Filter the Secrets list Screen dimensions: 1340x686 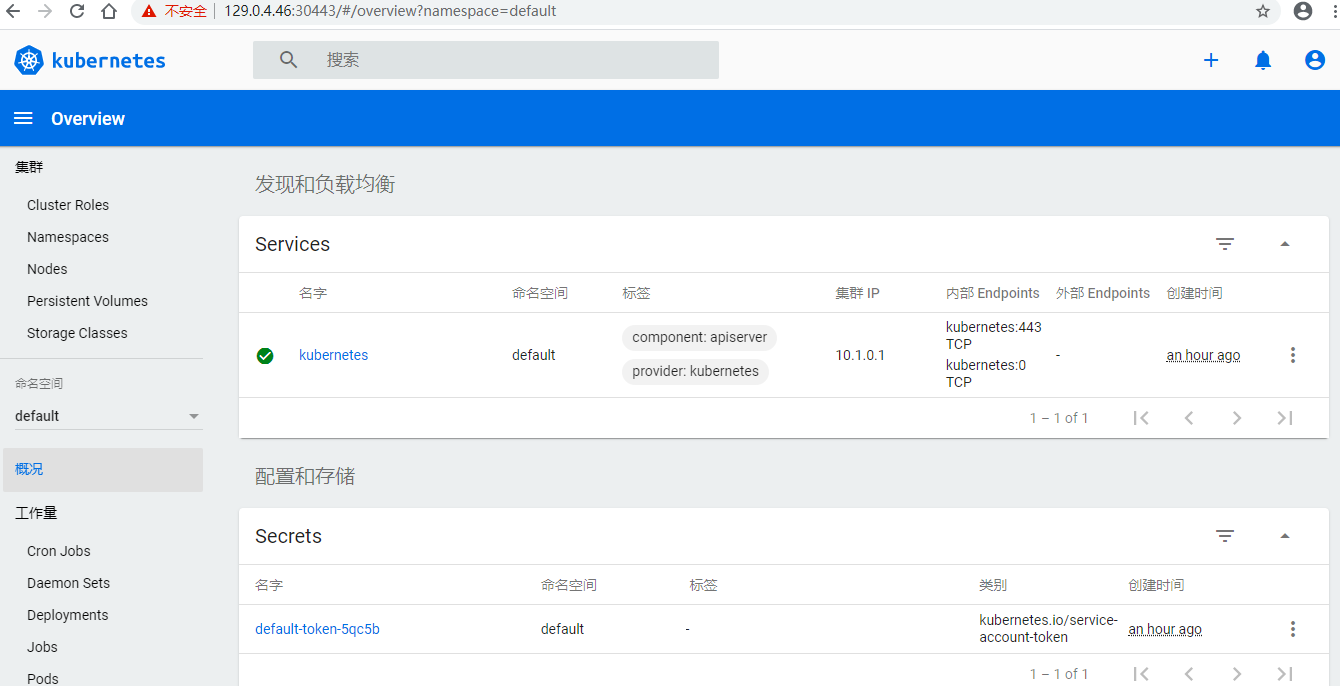[1225, 536]
